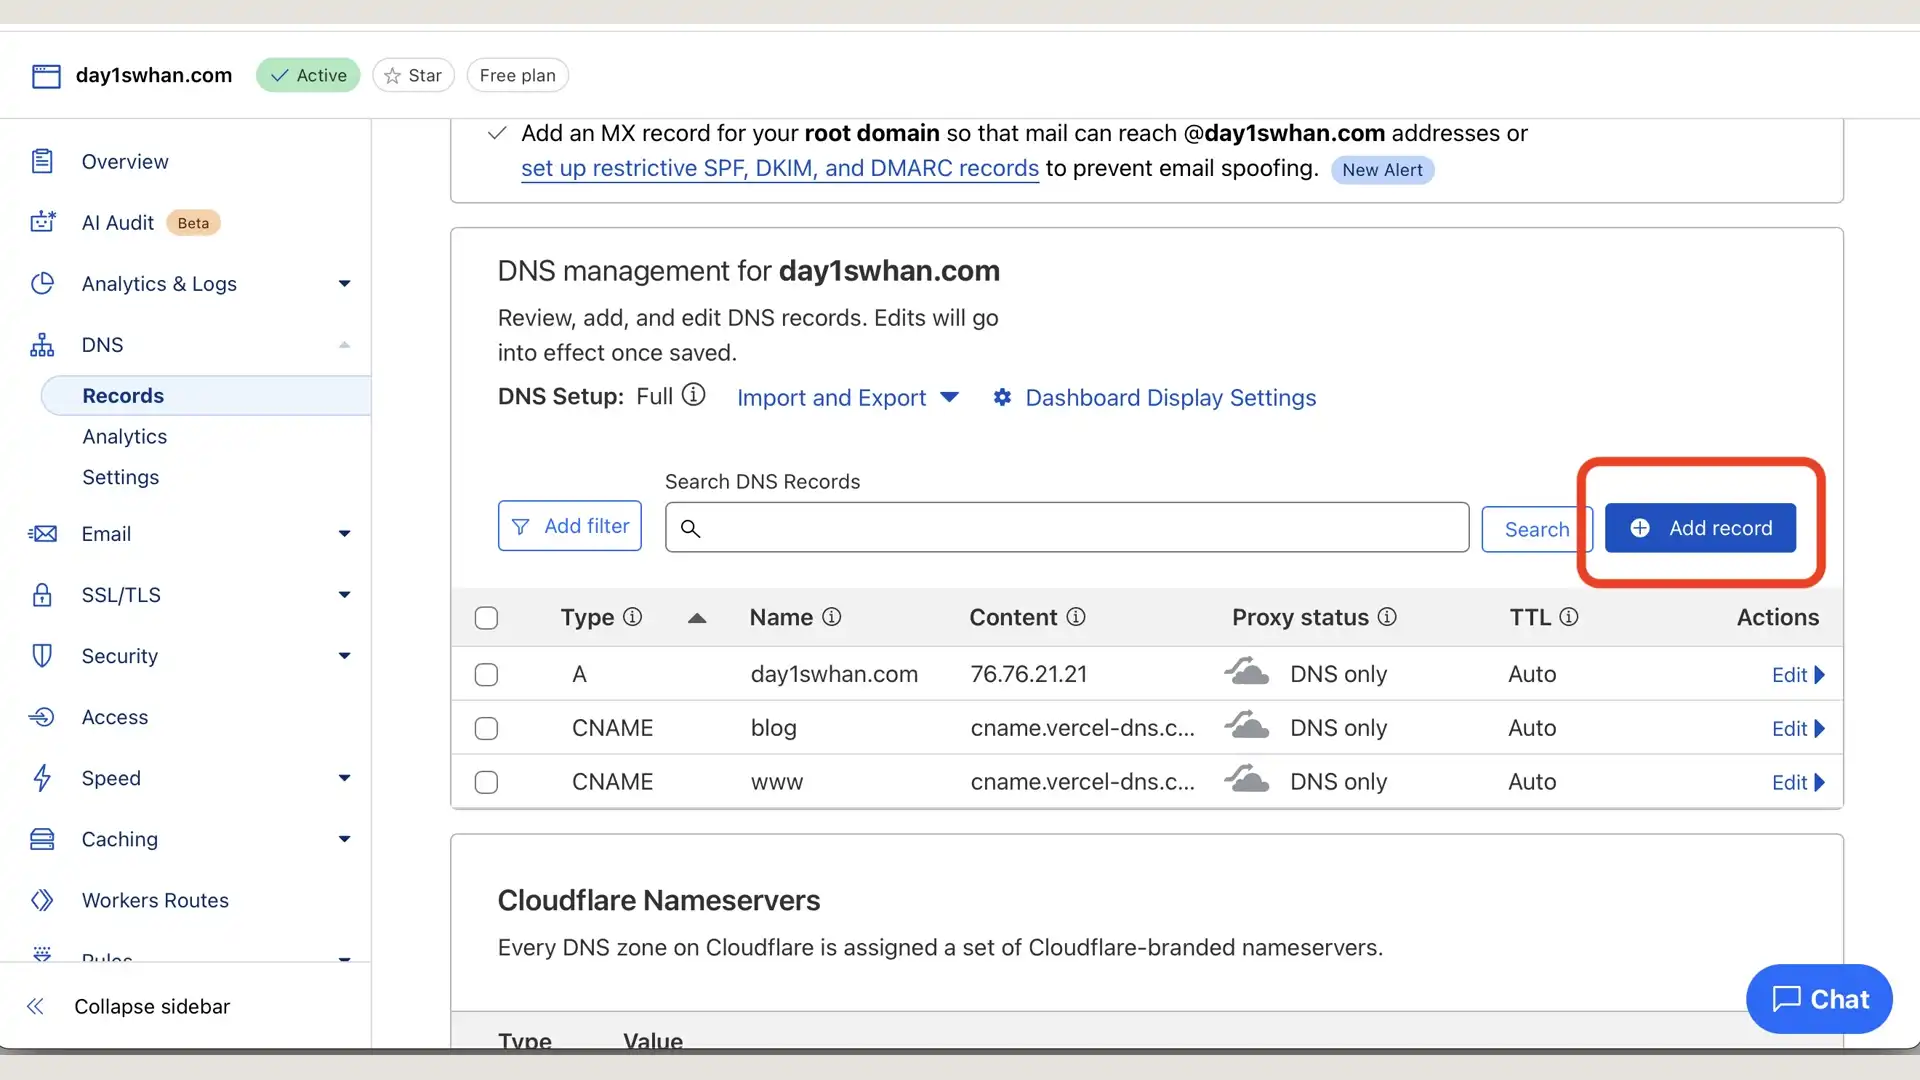
Task: Click the info icon beside Proxy status header
Action: 1387,617
